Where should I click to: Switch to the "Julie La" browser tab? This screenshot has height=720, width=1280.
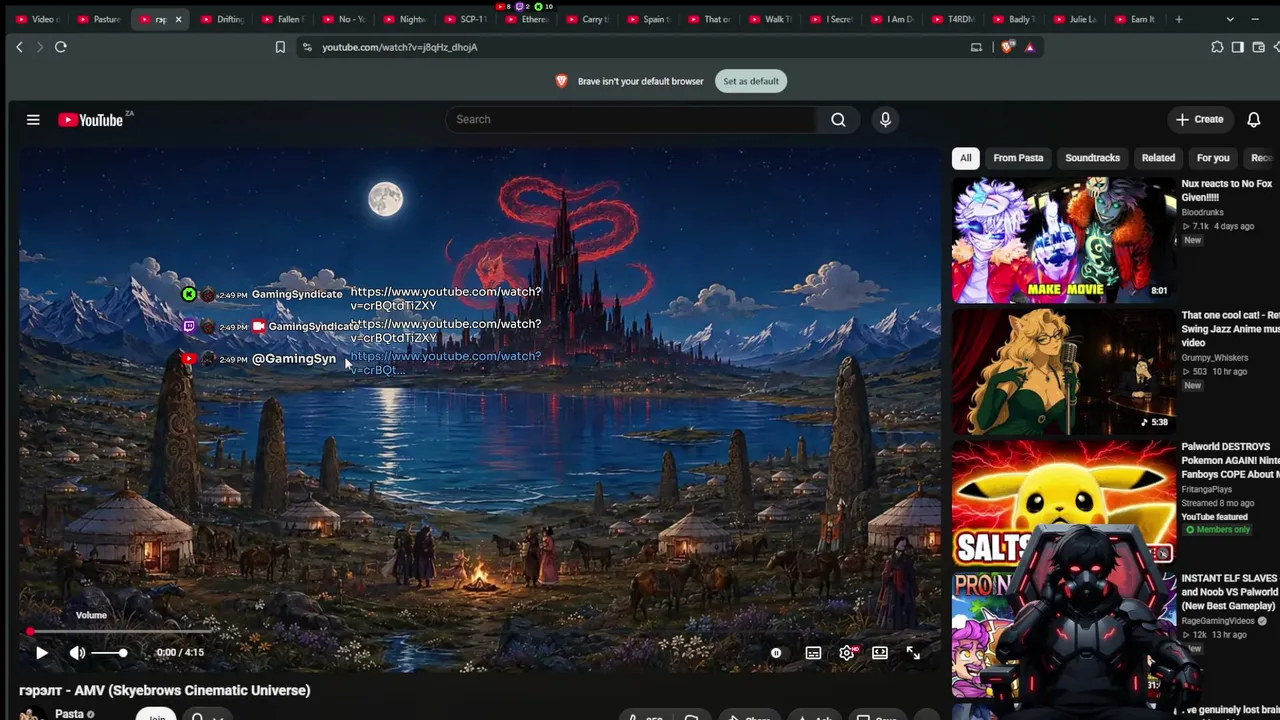[x=1076, y=19]
